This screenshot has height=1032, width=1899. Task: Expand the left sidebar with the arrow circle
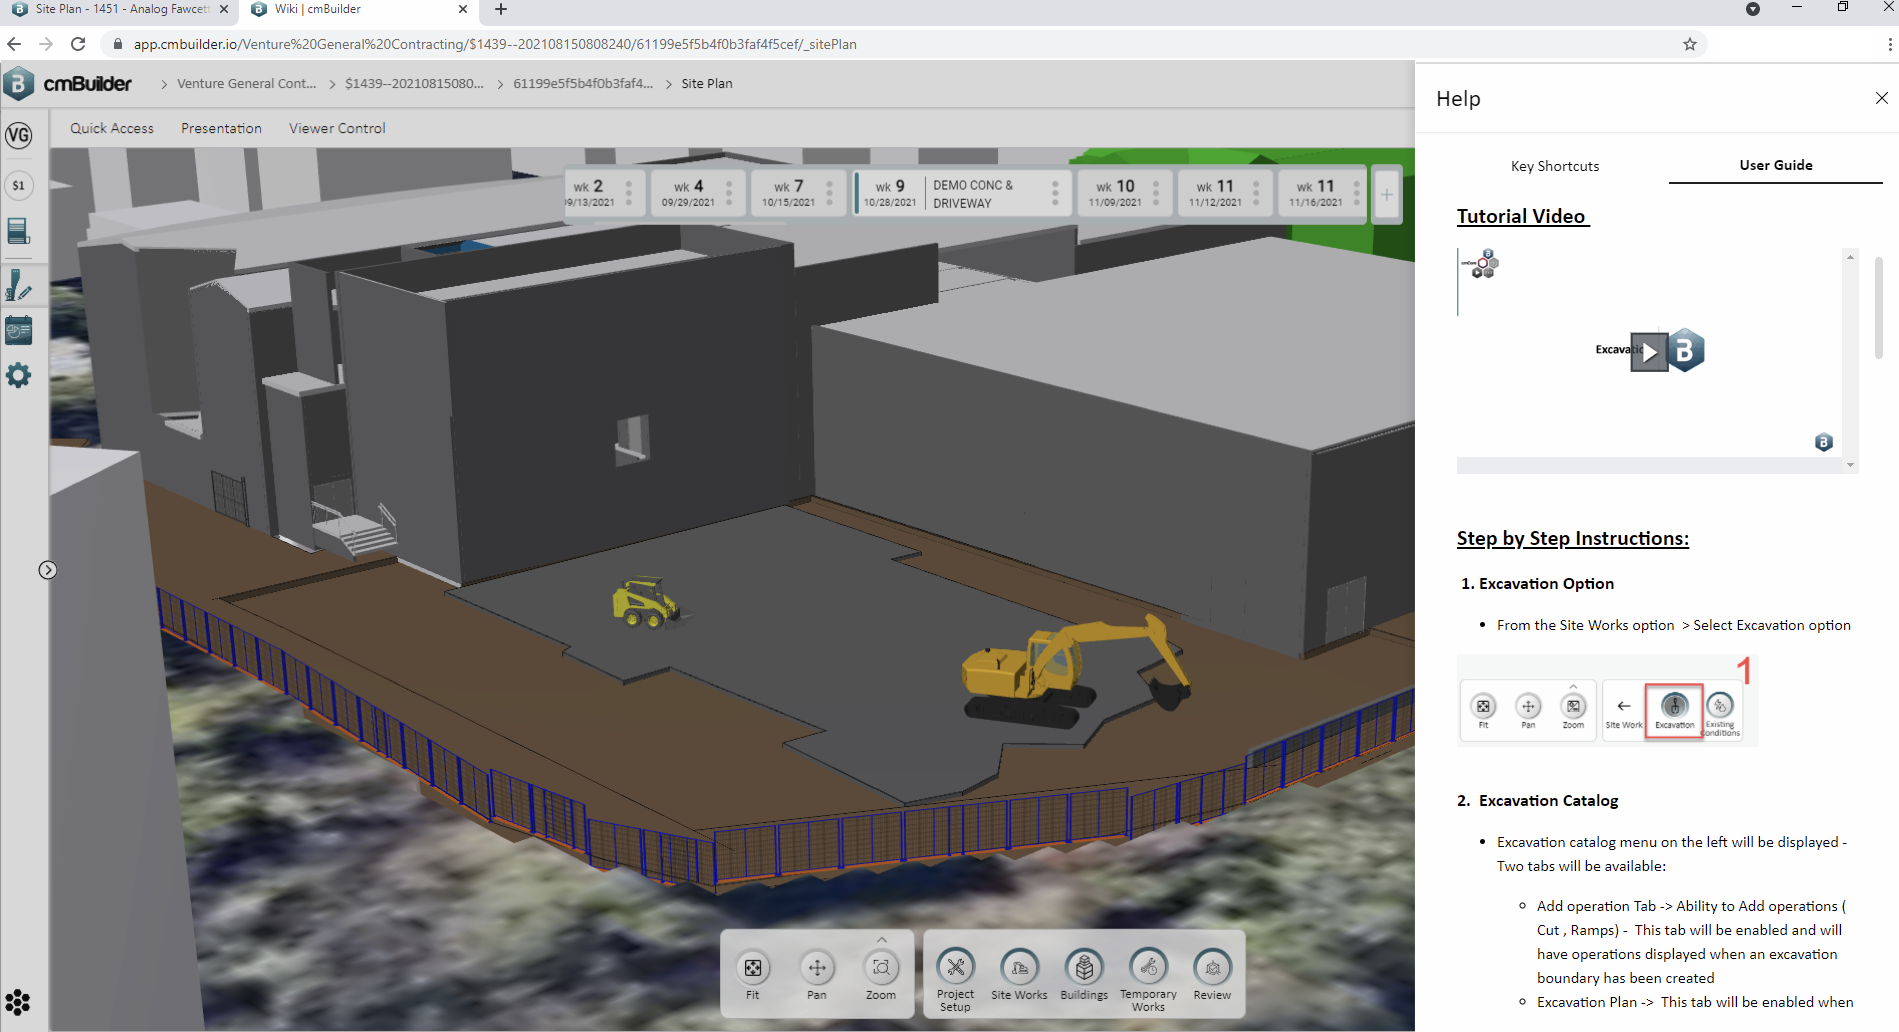point(48,570)
